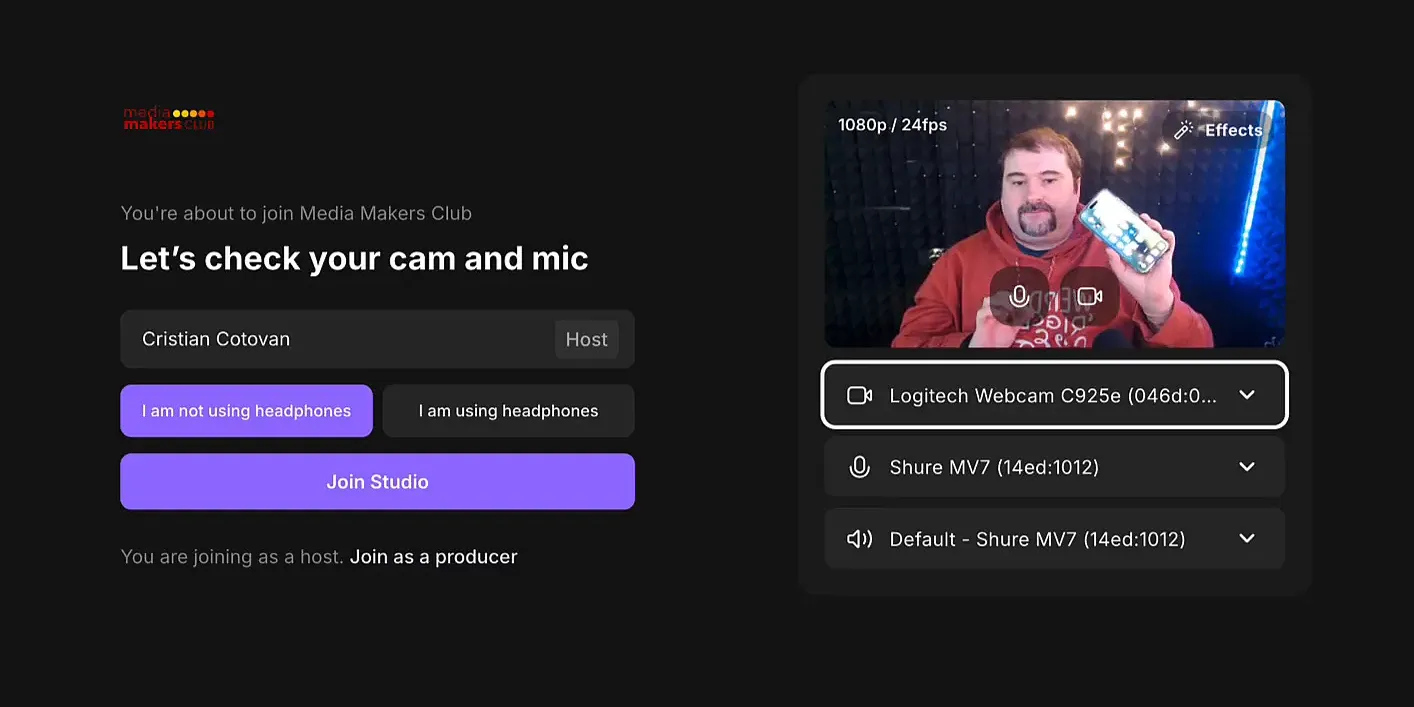Select "I am using headphones" option
The height and width of the screenshot is (707, 1414).
coord(508,411)
